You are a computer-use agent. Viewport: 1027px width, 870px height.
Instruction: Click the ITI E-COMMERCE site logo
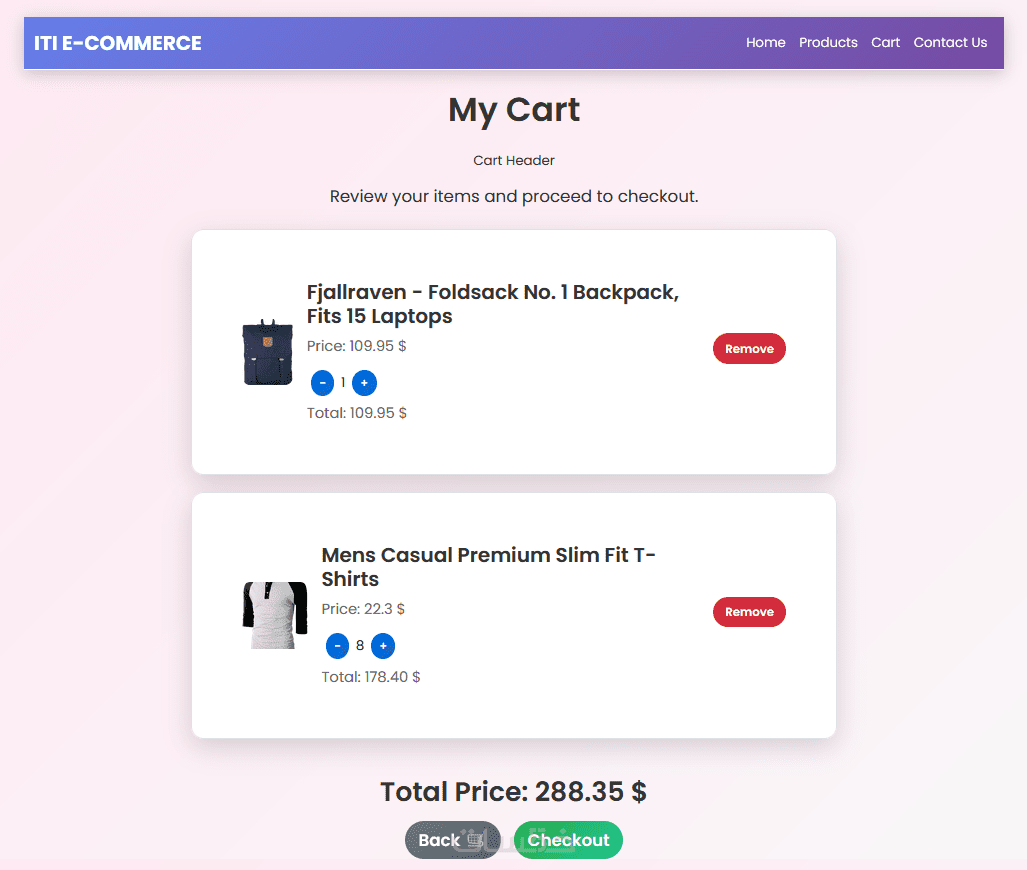point(118,43)
